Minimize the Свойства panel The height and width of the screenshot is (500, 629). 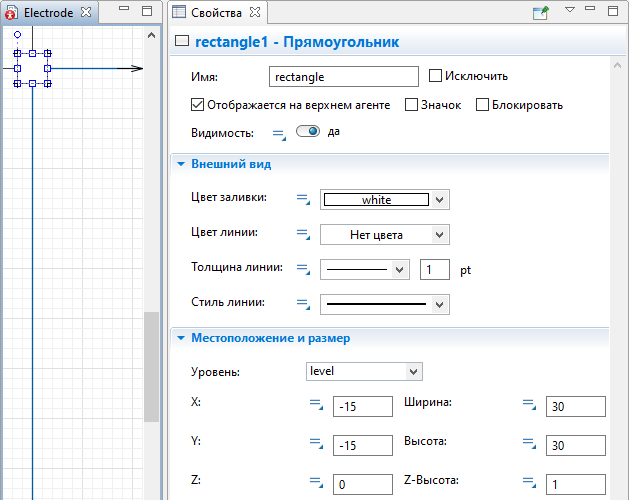tap(590, 8)
